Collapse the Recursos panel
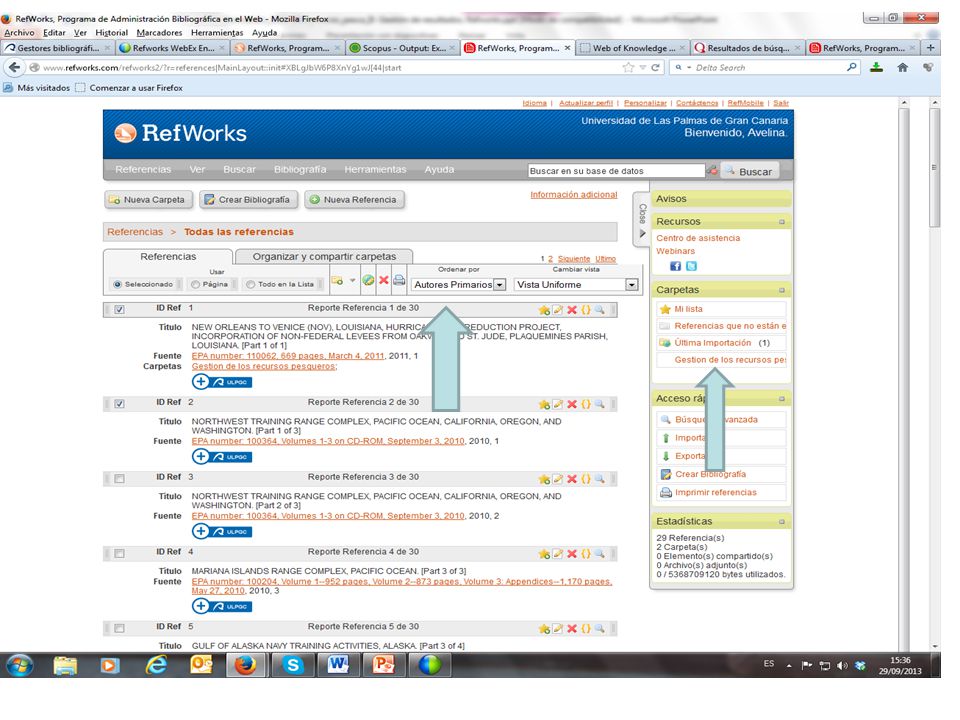960x720 pixels. [782, 222]
